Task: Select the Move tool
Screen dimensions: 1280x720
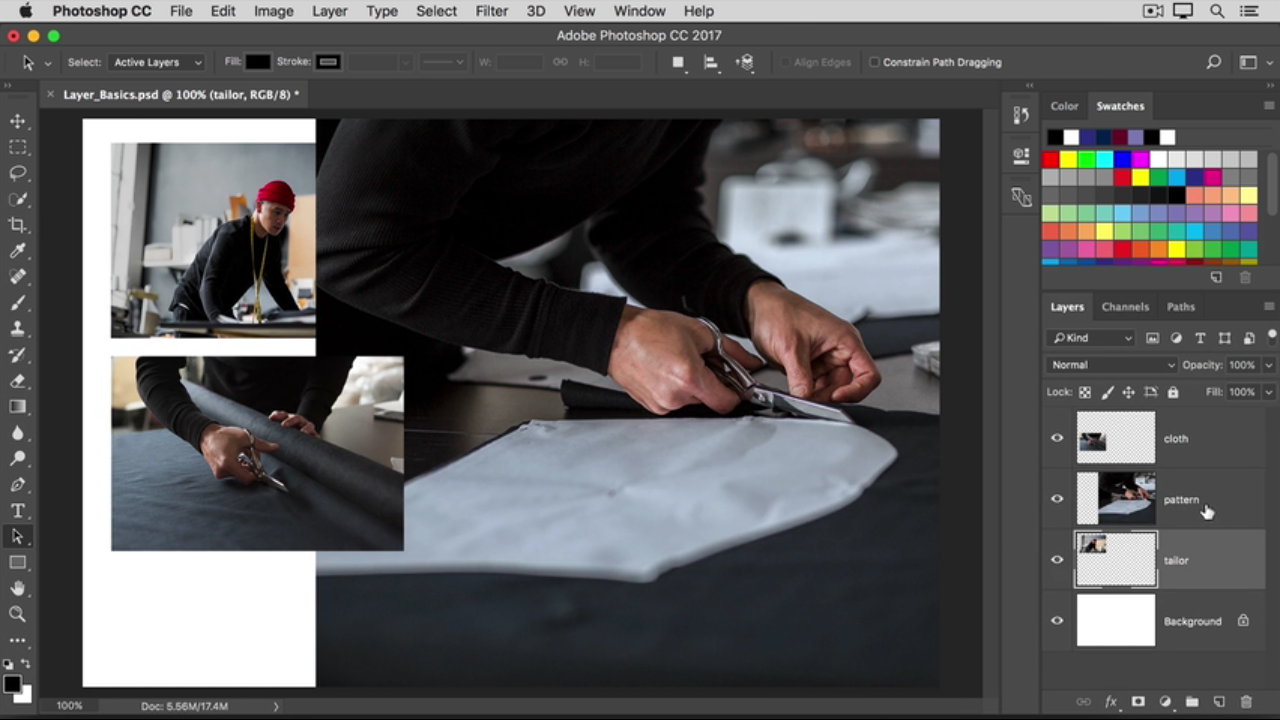Action: 18,121
